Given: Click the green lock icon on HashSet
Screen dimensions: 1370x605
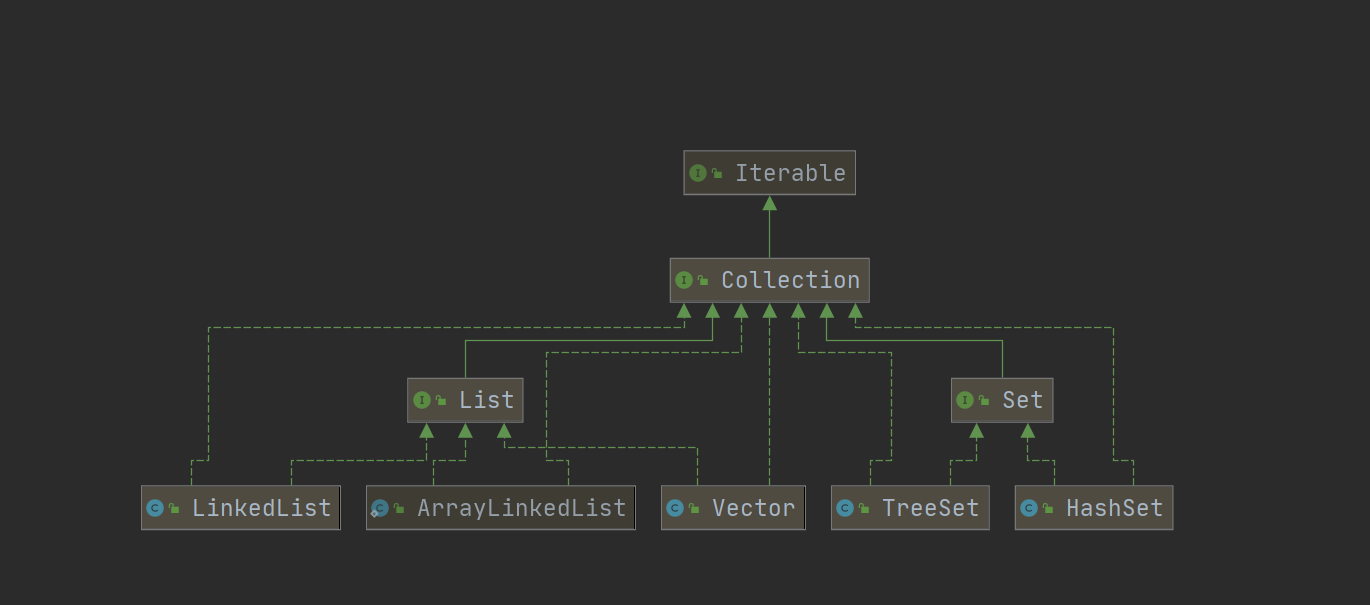Looking at the screenshot, I should pyautogui.click(x=1048, y=509).
